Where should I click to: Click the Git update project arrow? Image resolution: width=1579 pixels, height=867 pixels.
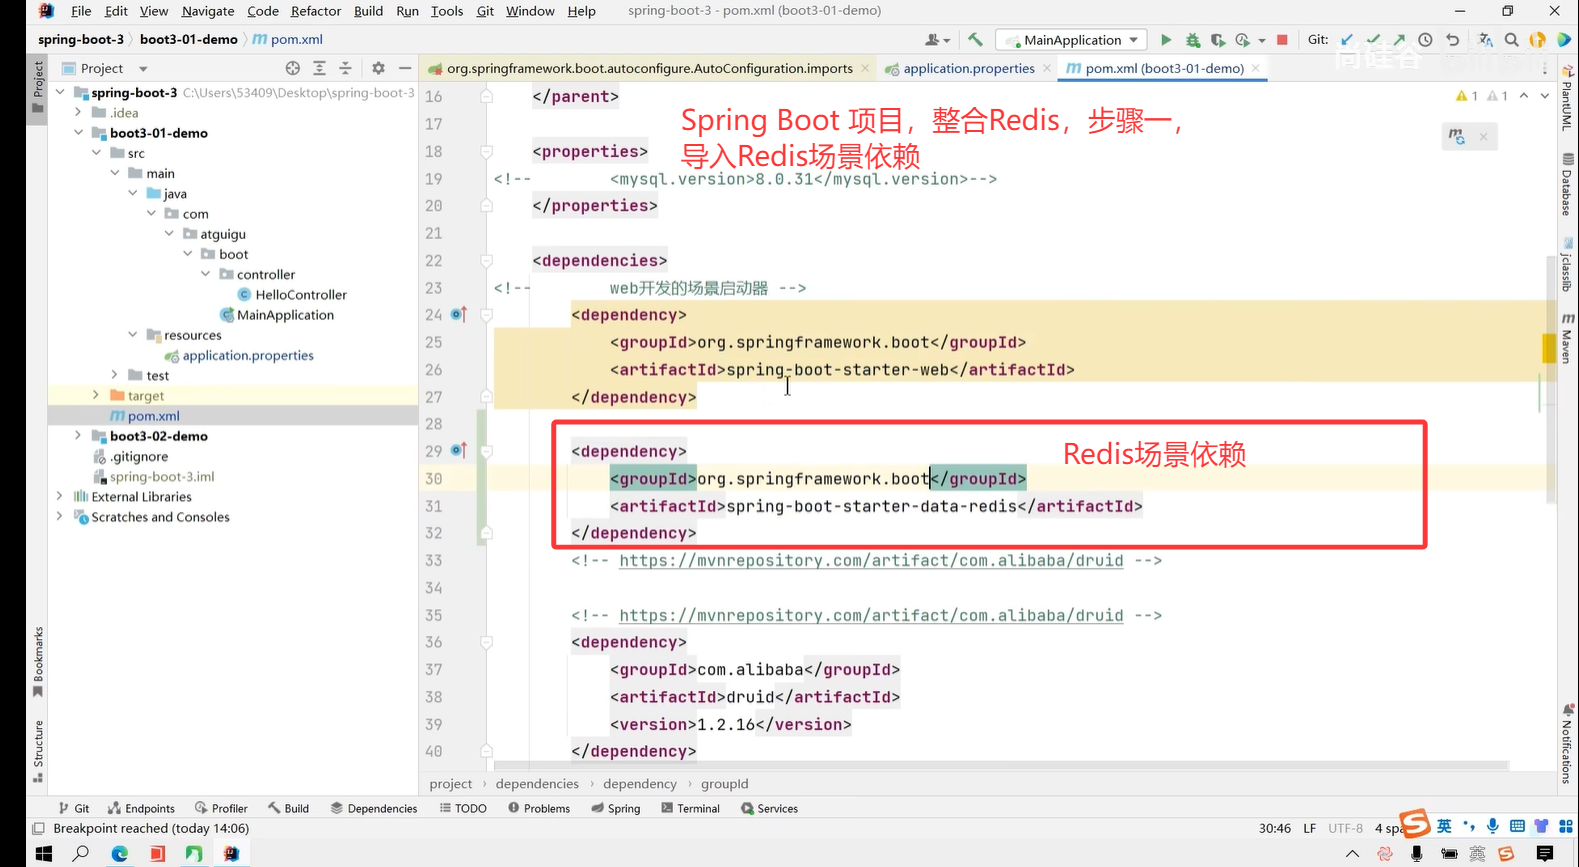(x=1347, y=40)
